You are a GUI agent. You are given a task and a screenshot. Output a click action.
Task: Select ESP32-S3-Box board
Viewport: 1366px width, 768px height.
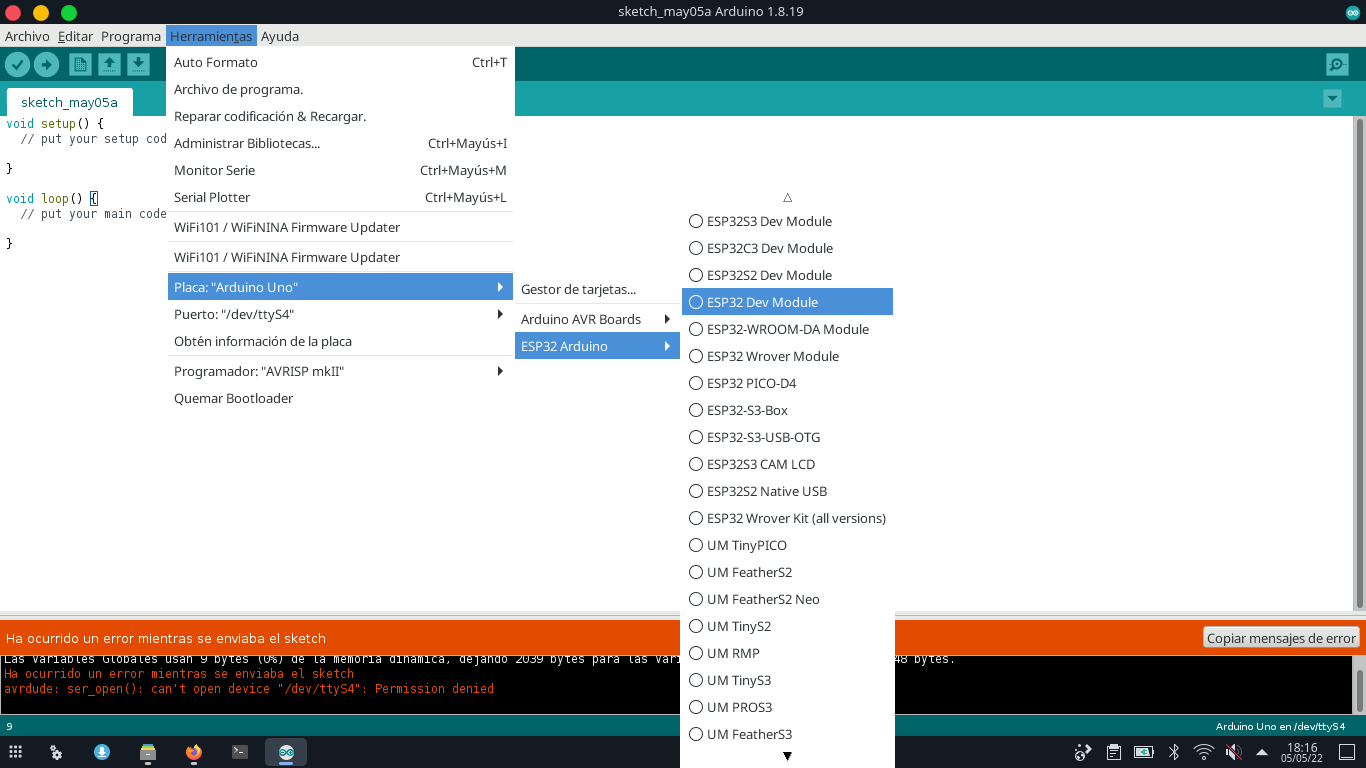(787, 410)
